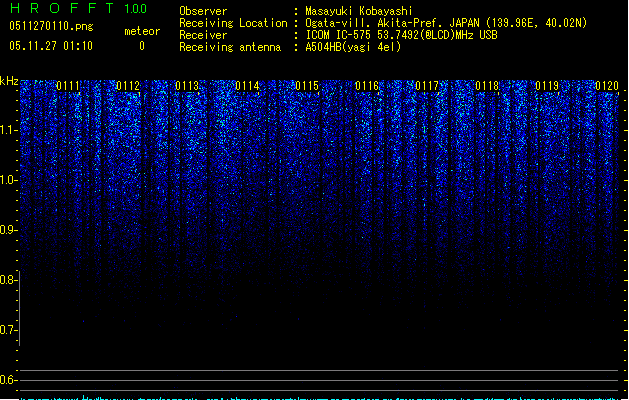Click the Observer field label
629x400 pixels.
click(x=203, y=11)
